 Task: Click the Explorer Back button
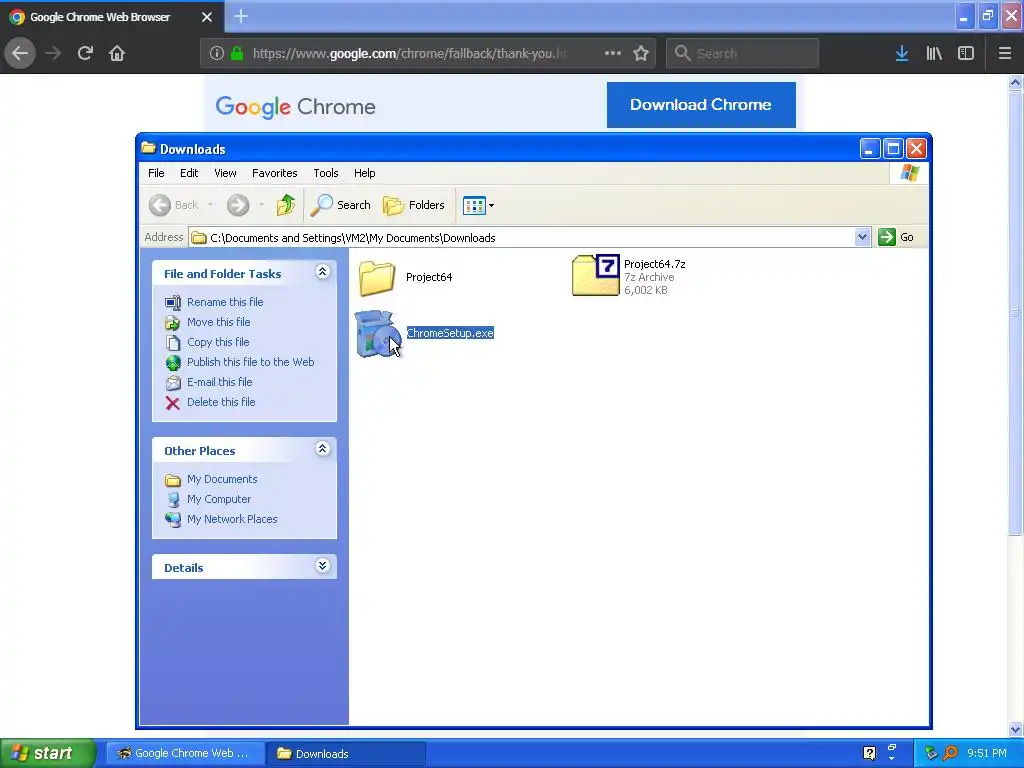click(x=173, y=205)
